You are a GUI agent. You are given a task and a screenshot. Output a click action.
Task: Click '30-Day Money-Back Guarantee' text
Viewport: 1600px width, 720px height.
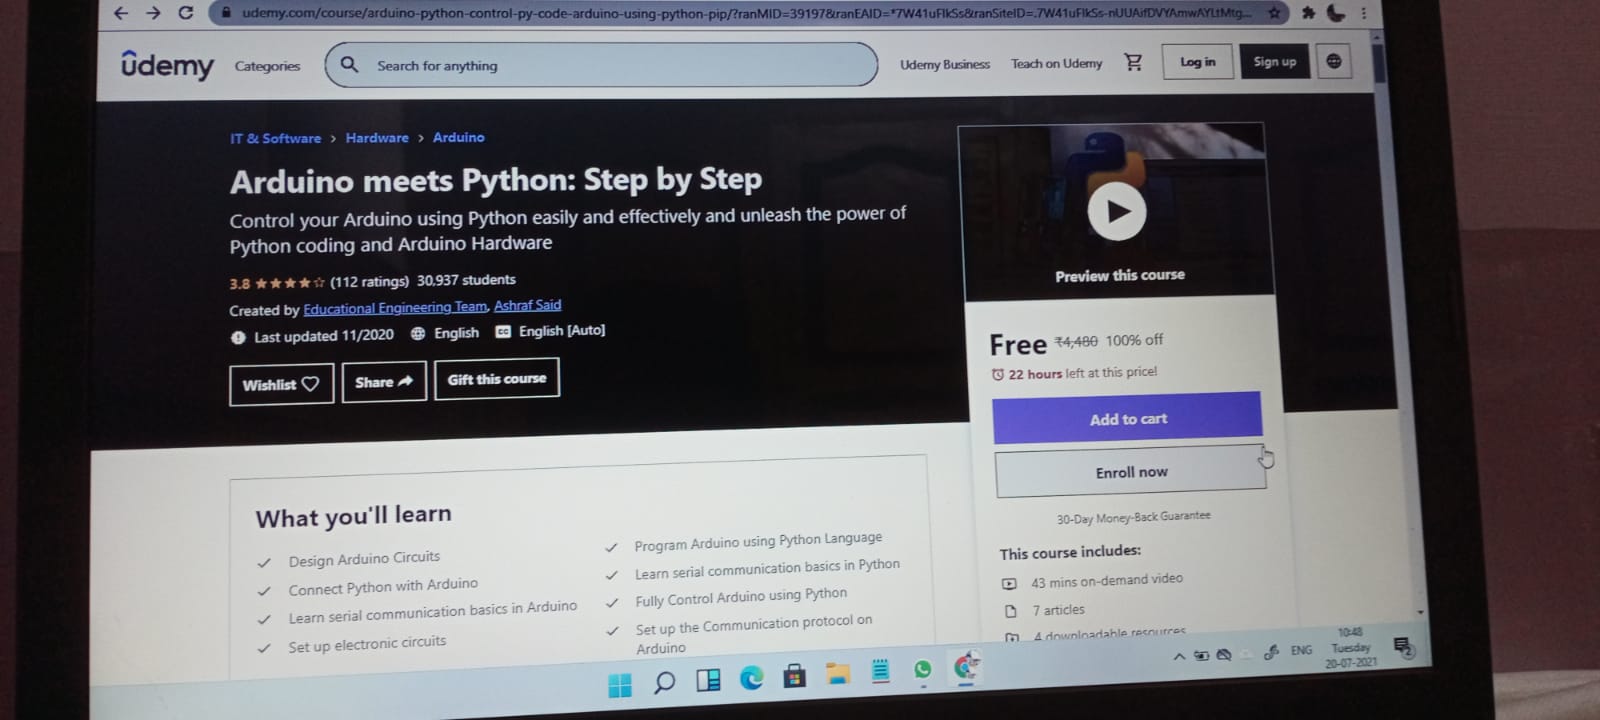coord(1133,518)
